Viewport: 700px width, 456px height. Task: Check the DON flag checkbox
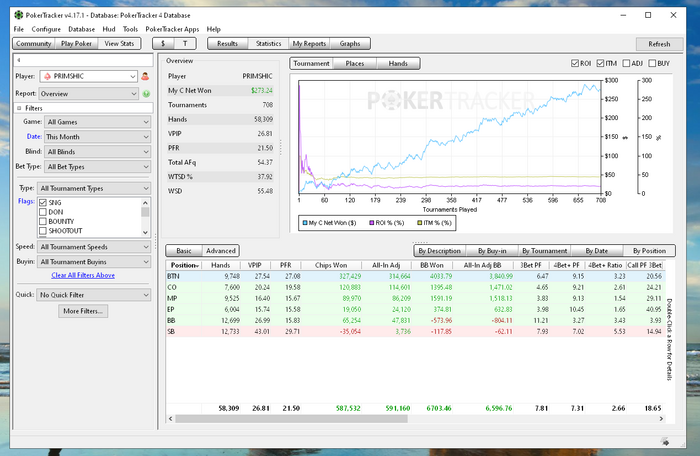43,212
